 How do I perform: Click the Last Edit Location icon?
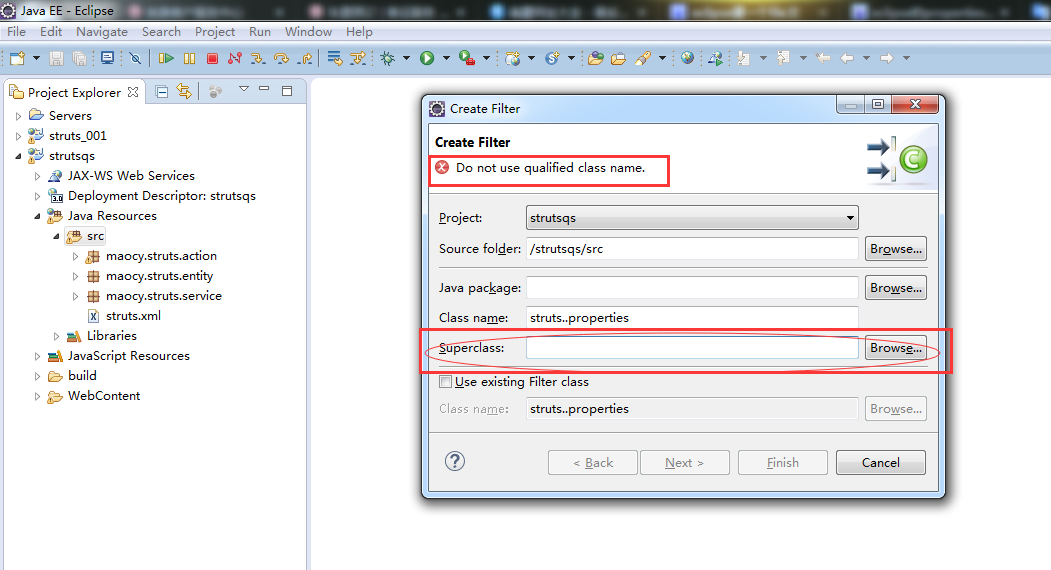click(823, 58)
